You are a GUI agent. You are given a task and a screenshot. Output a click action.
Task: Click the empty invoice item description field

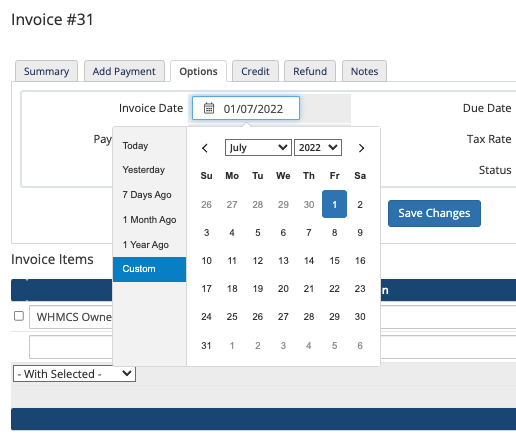pos(71,347)
